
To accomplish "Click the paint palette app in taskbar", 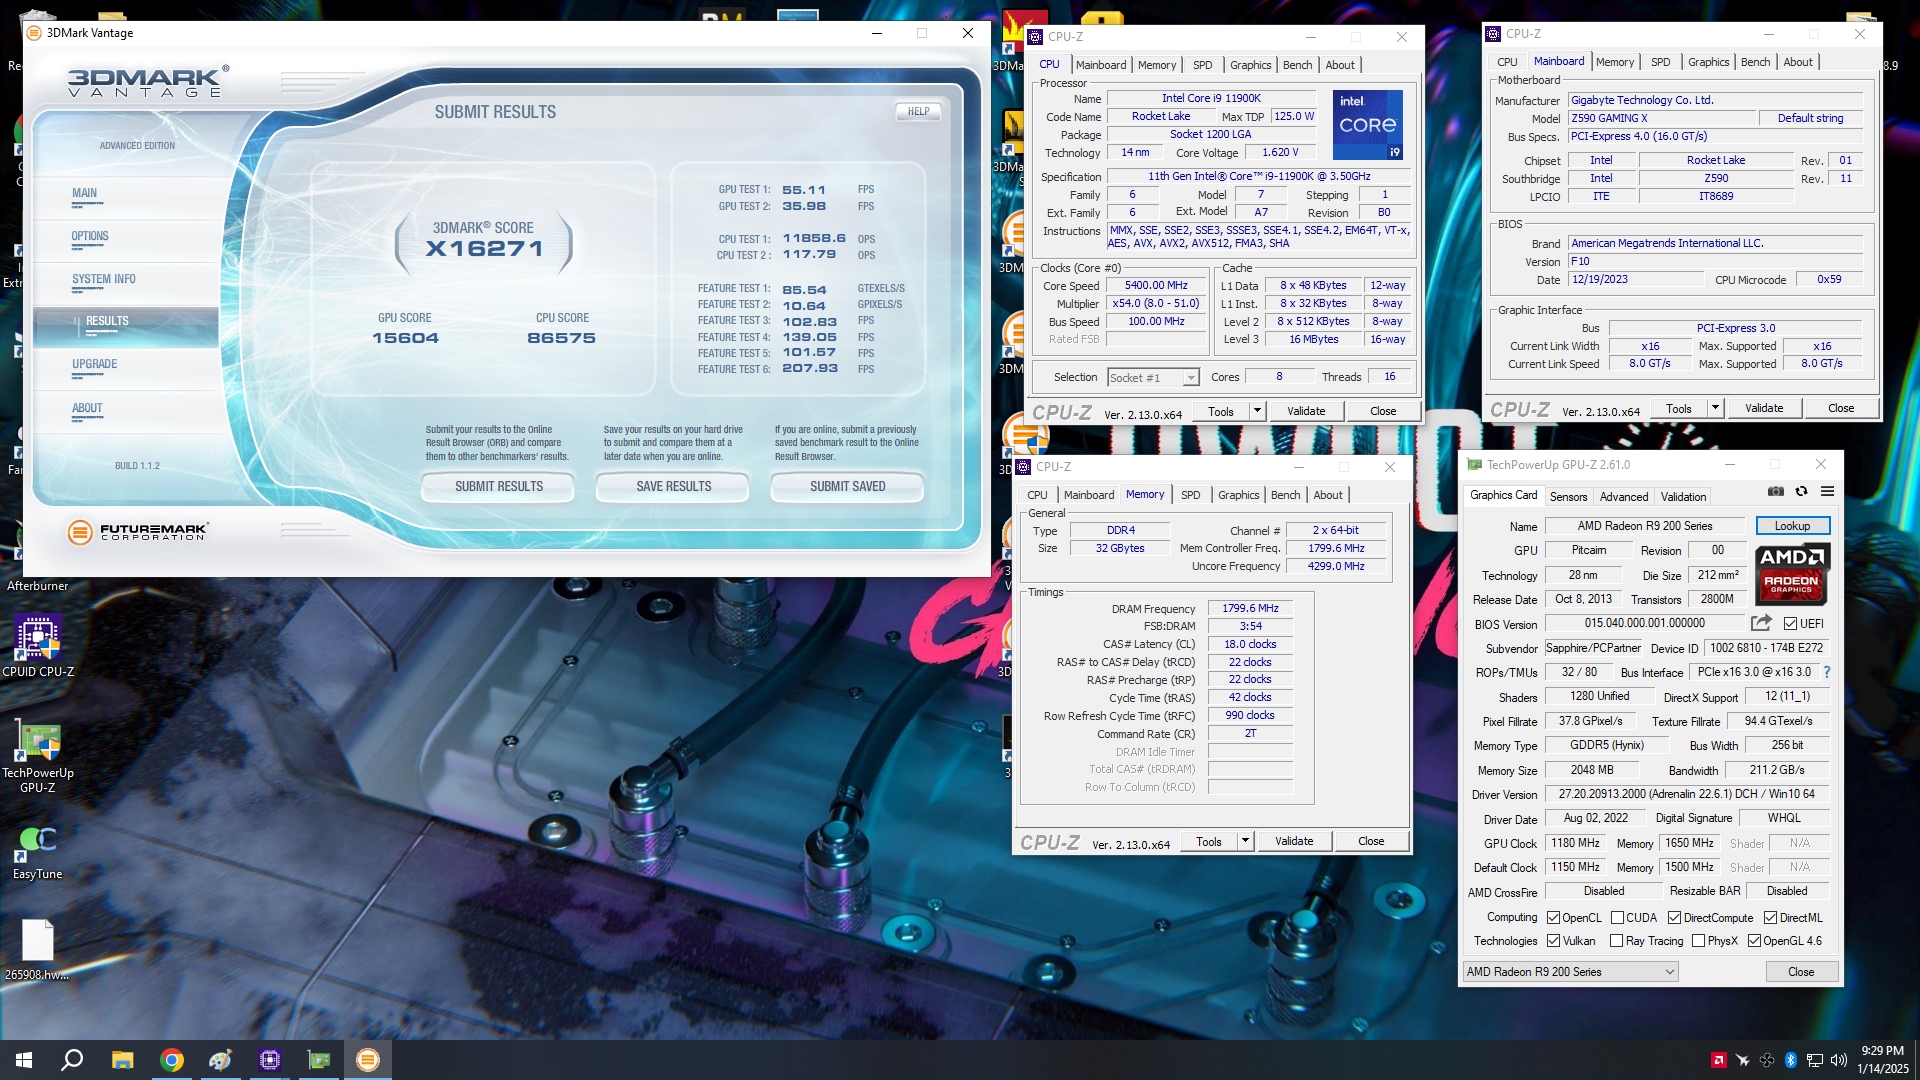I will (x=221, y=1060).
